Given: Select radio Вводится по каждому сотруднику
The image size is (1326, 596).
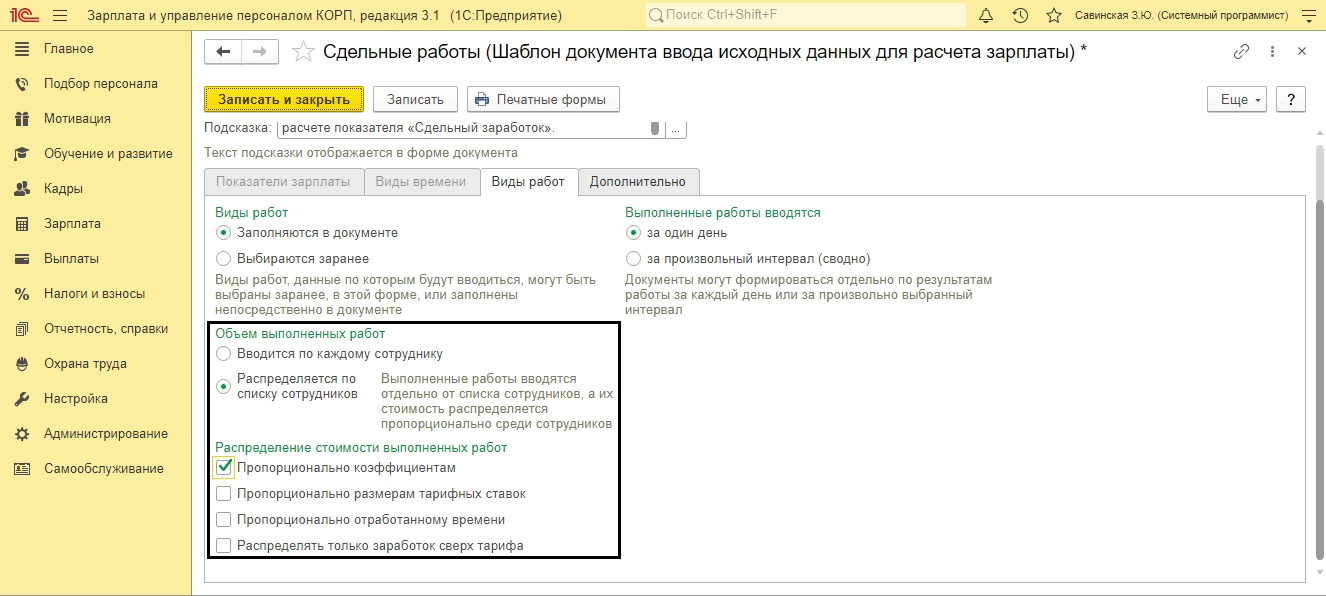Looking at the screenshot, I should tap(224, 354).
